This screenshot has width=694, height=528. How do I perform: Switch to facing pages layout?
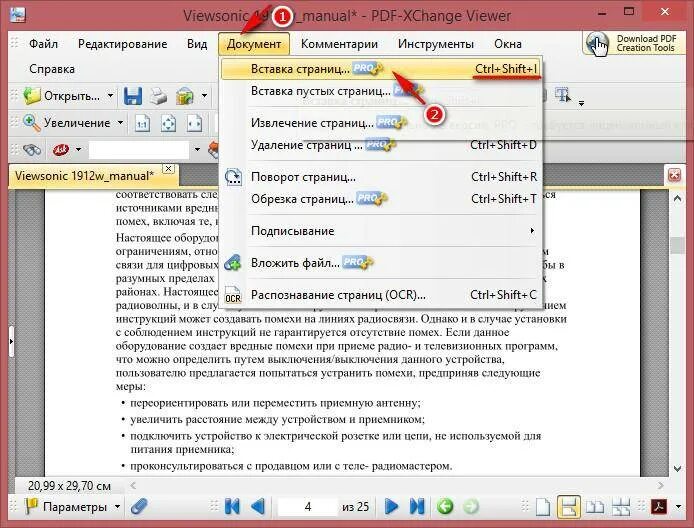pos(595,507)
